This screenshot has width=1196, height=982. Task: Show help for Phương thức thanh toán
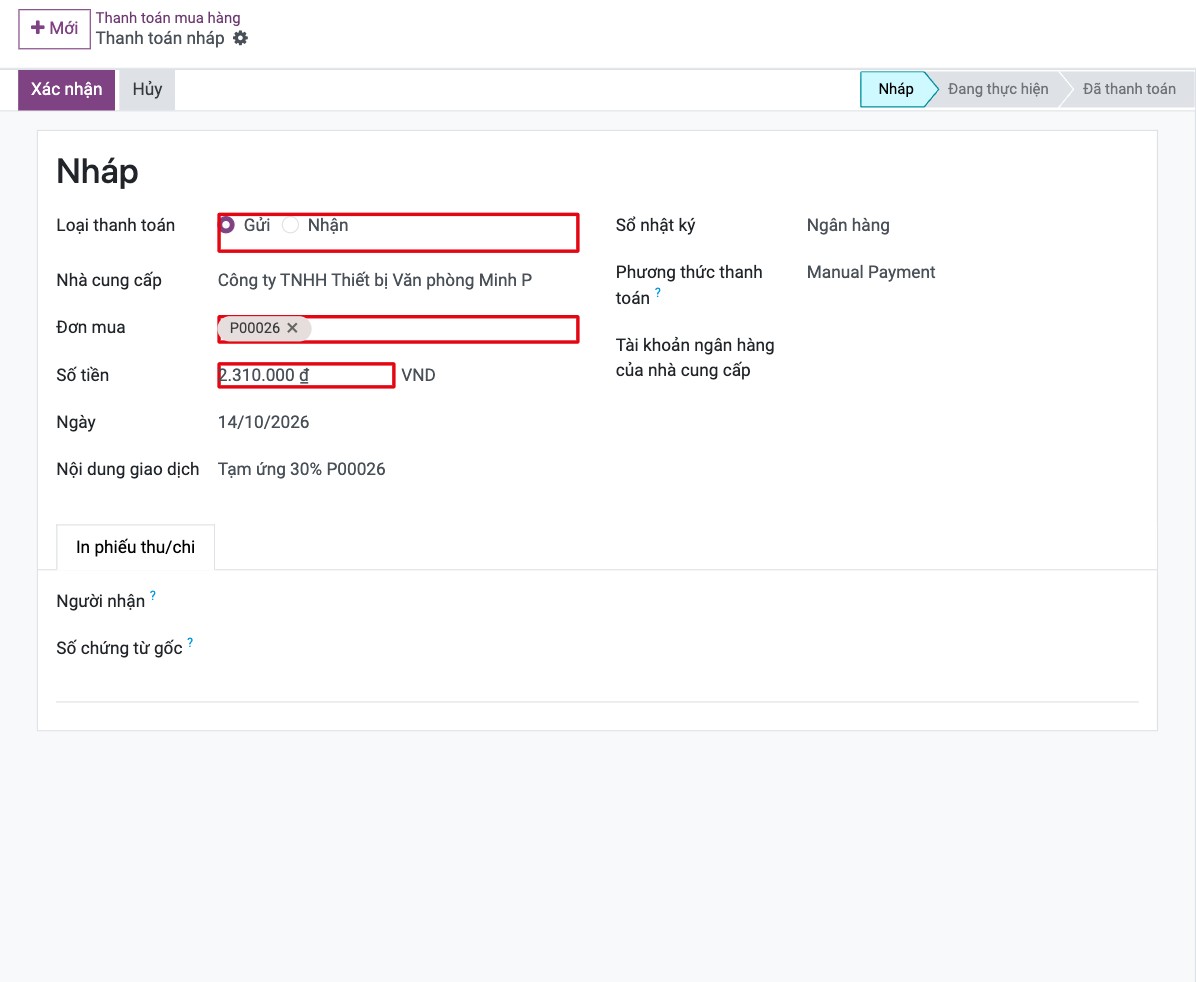657,292
